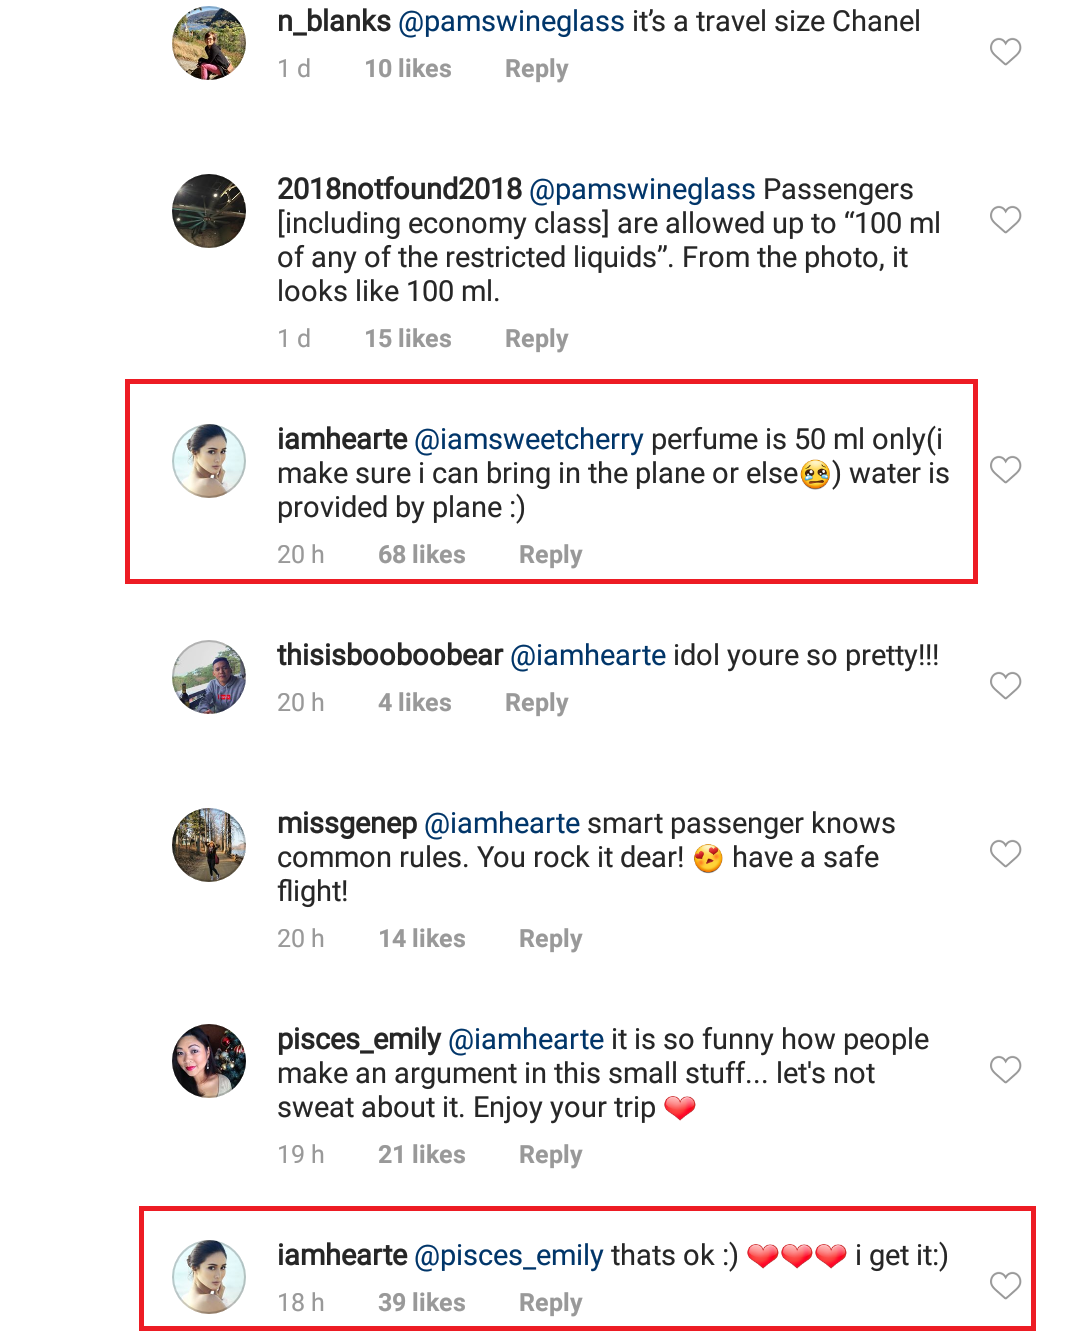Heart iamhearte's 'thats ok' reply
This screenshot has height=1343, width=1080.
pos(1005,1285)
